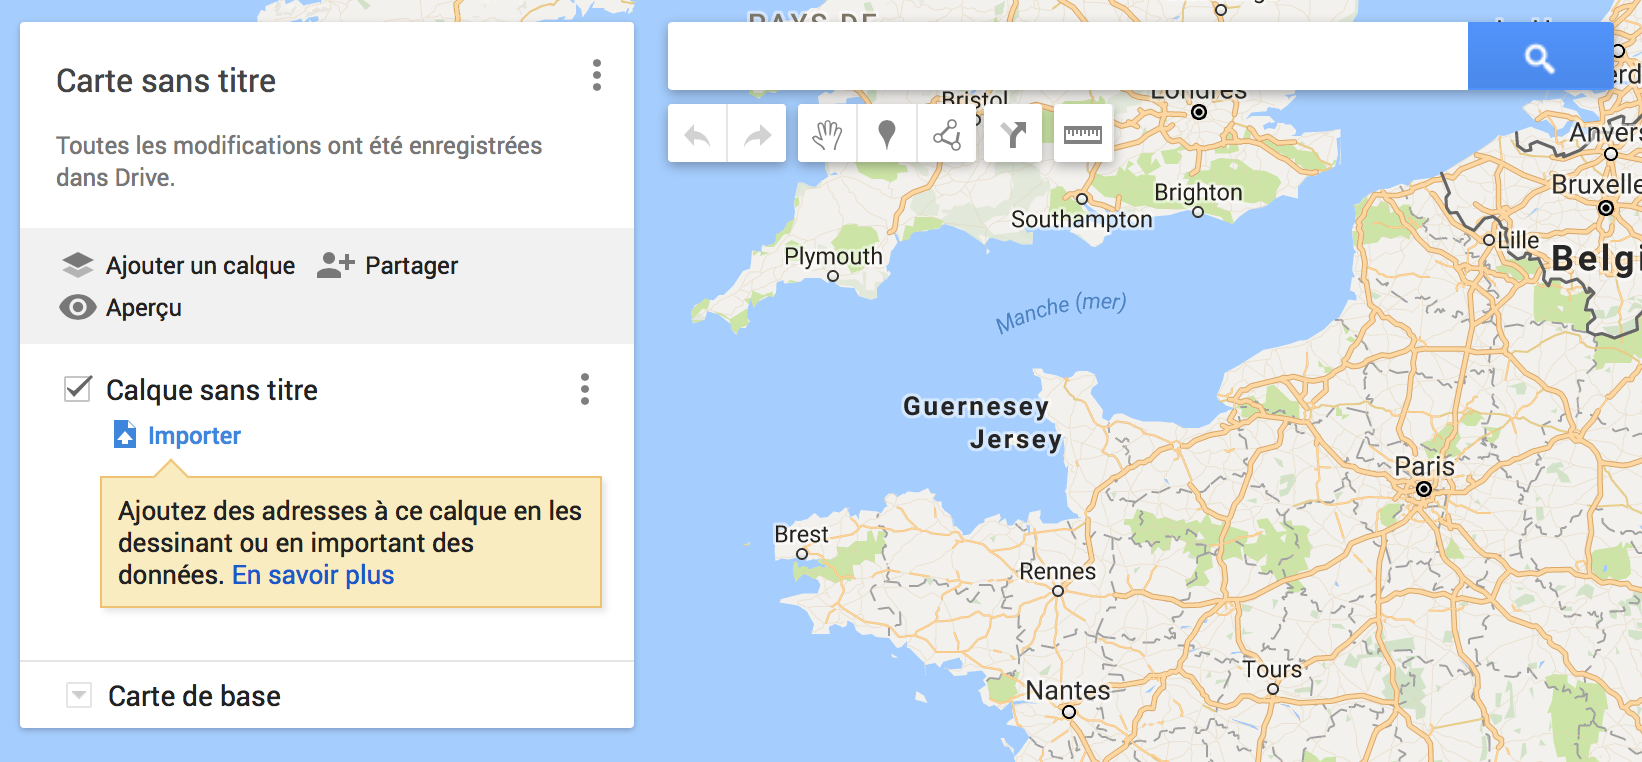
Task: Click the Importer link
Action: tap(194, 435)
